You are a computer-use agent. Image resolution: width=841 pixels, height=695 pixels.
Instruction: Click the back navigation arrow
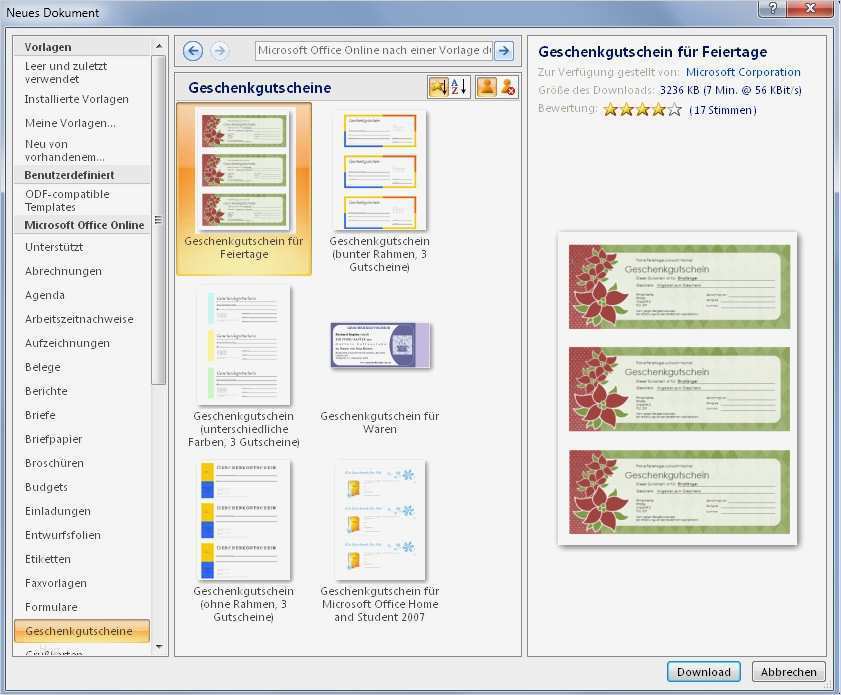[191, 50]
